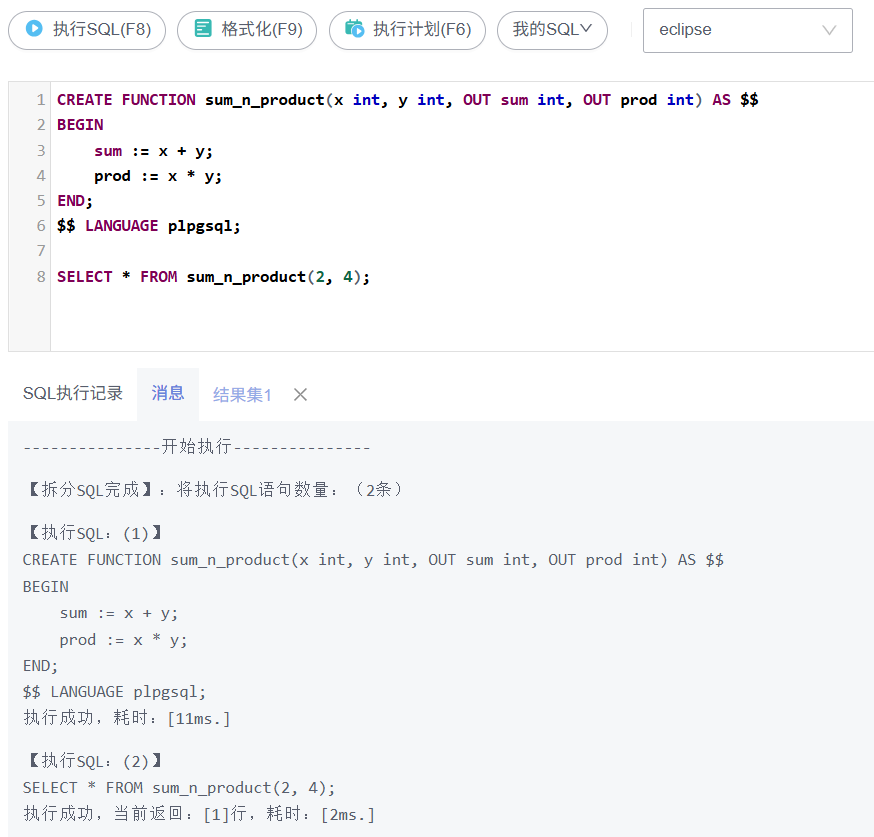Click 开始执行 header line in messages

pyautogui.click(x=196, y=446)
